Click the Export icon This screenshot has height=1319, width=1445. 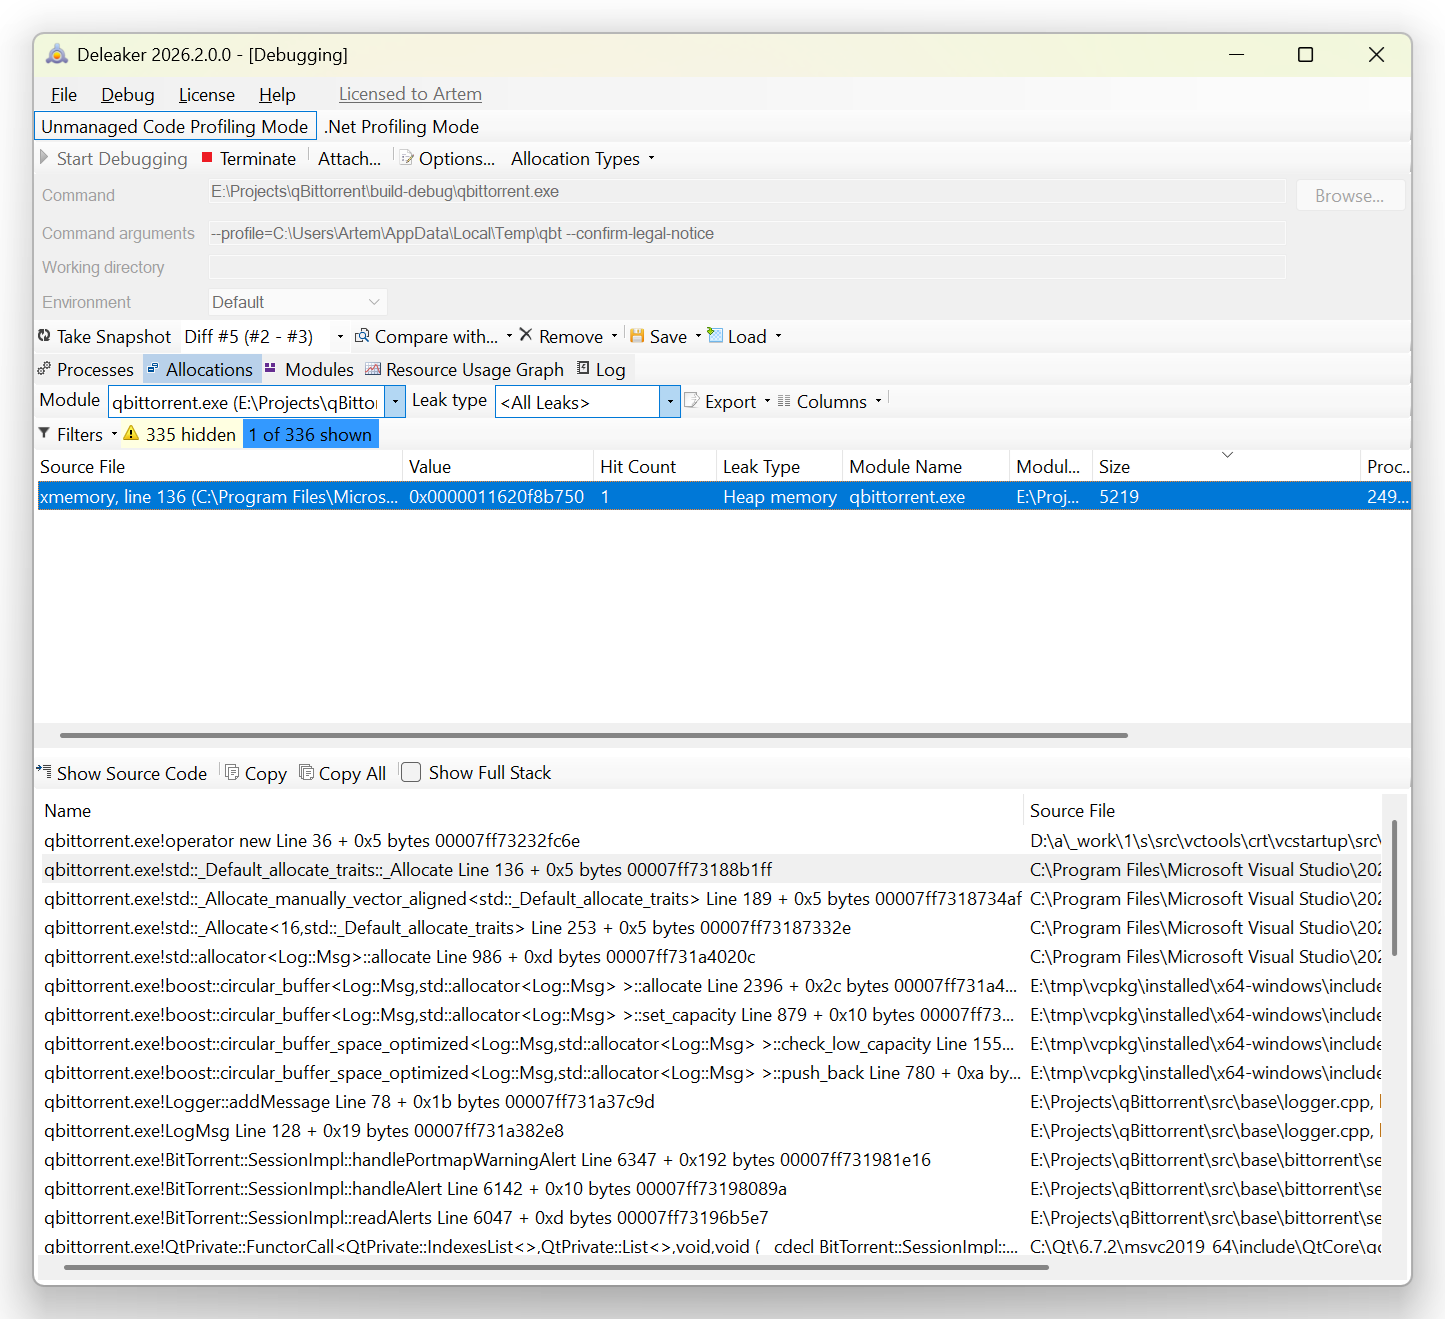tap(691, 400)
